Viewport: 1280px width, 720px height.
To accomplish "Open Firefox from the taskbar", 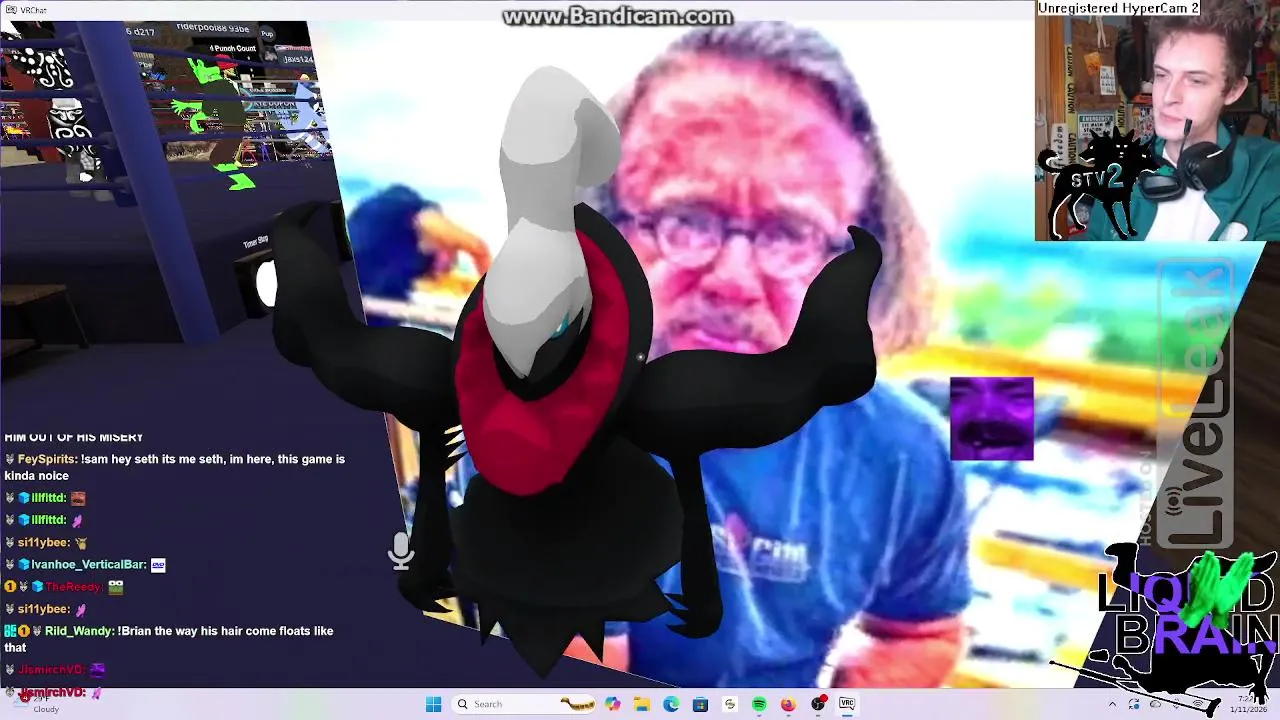I will click(x=788, y=704).
